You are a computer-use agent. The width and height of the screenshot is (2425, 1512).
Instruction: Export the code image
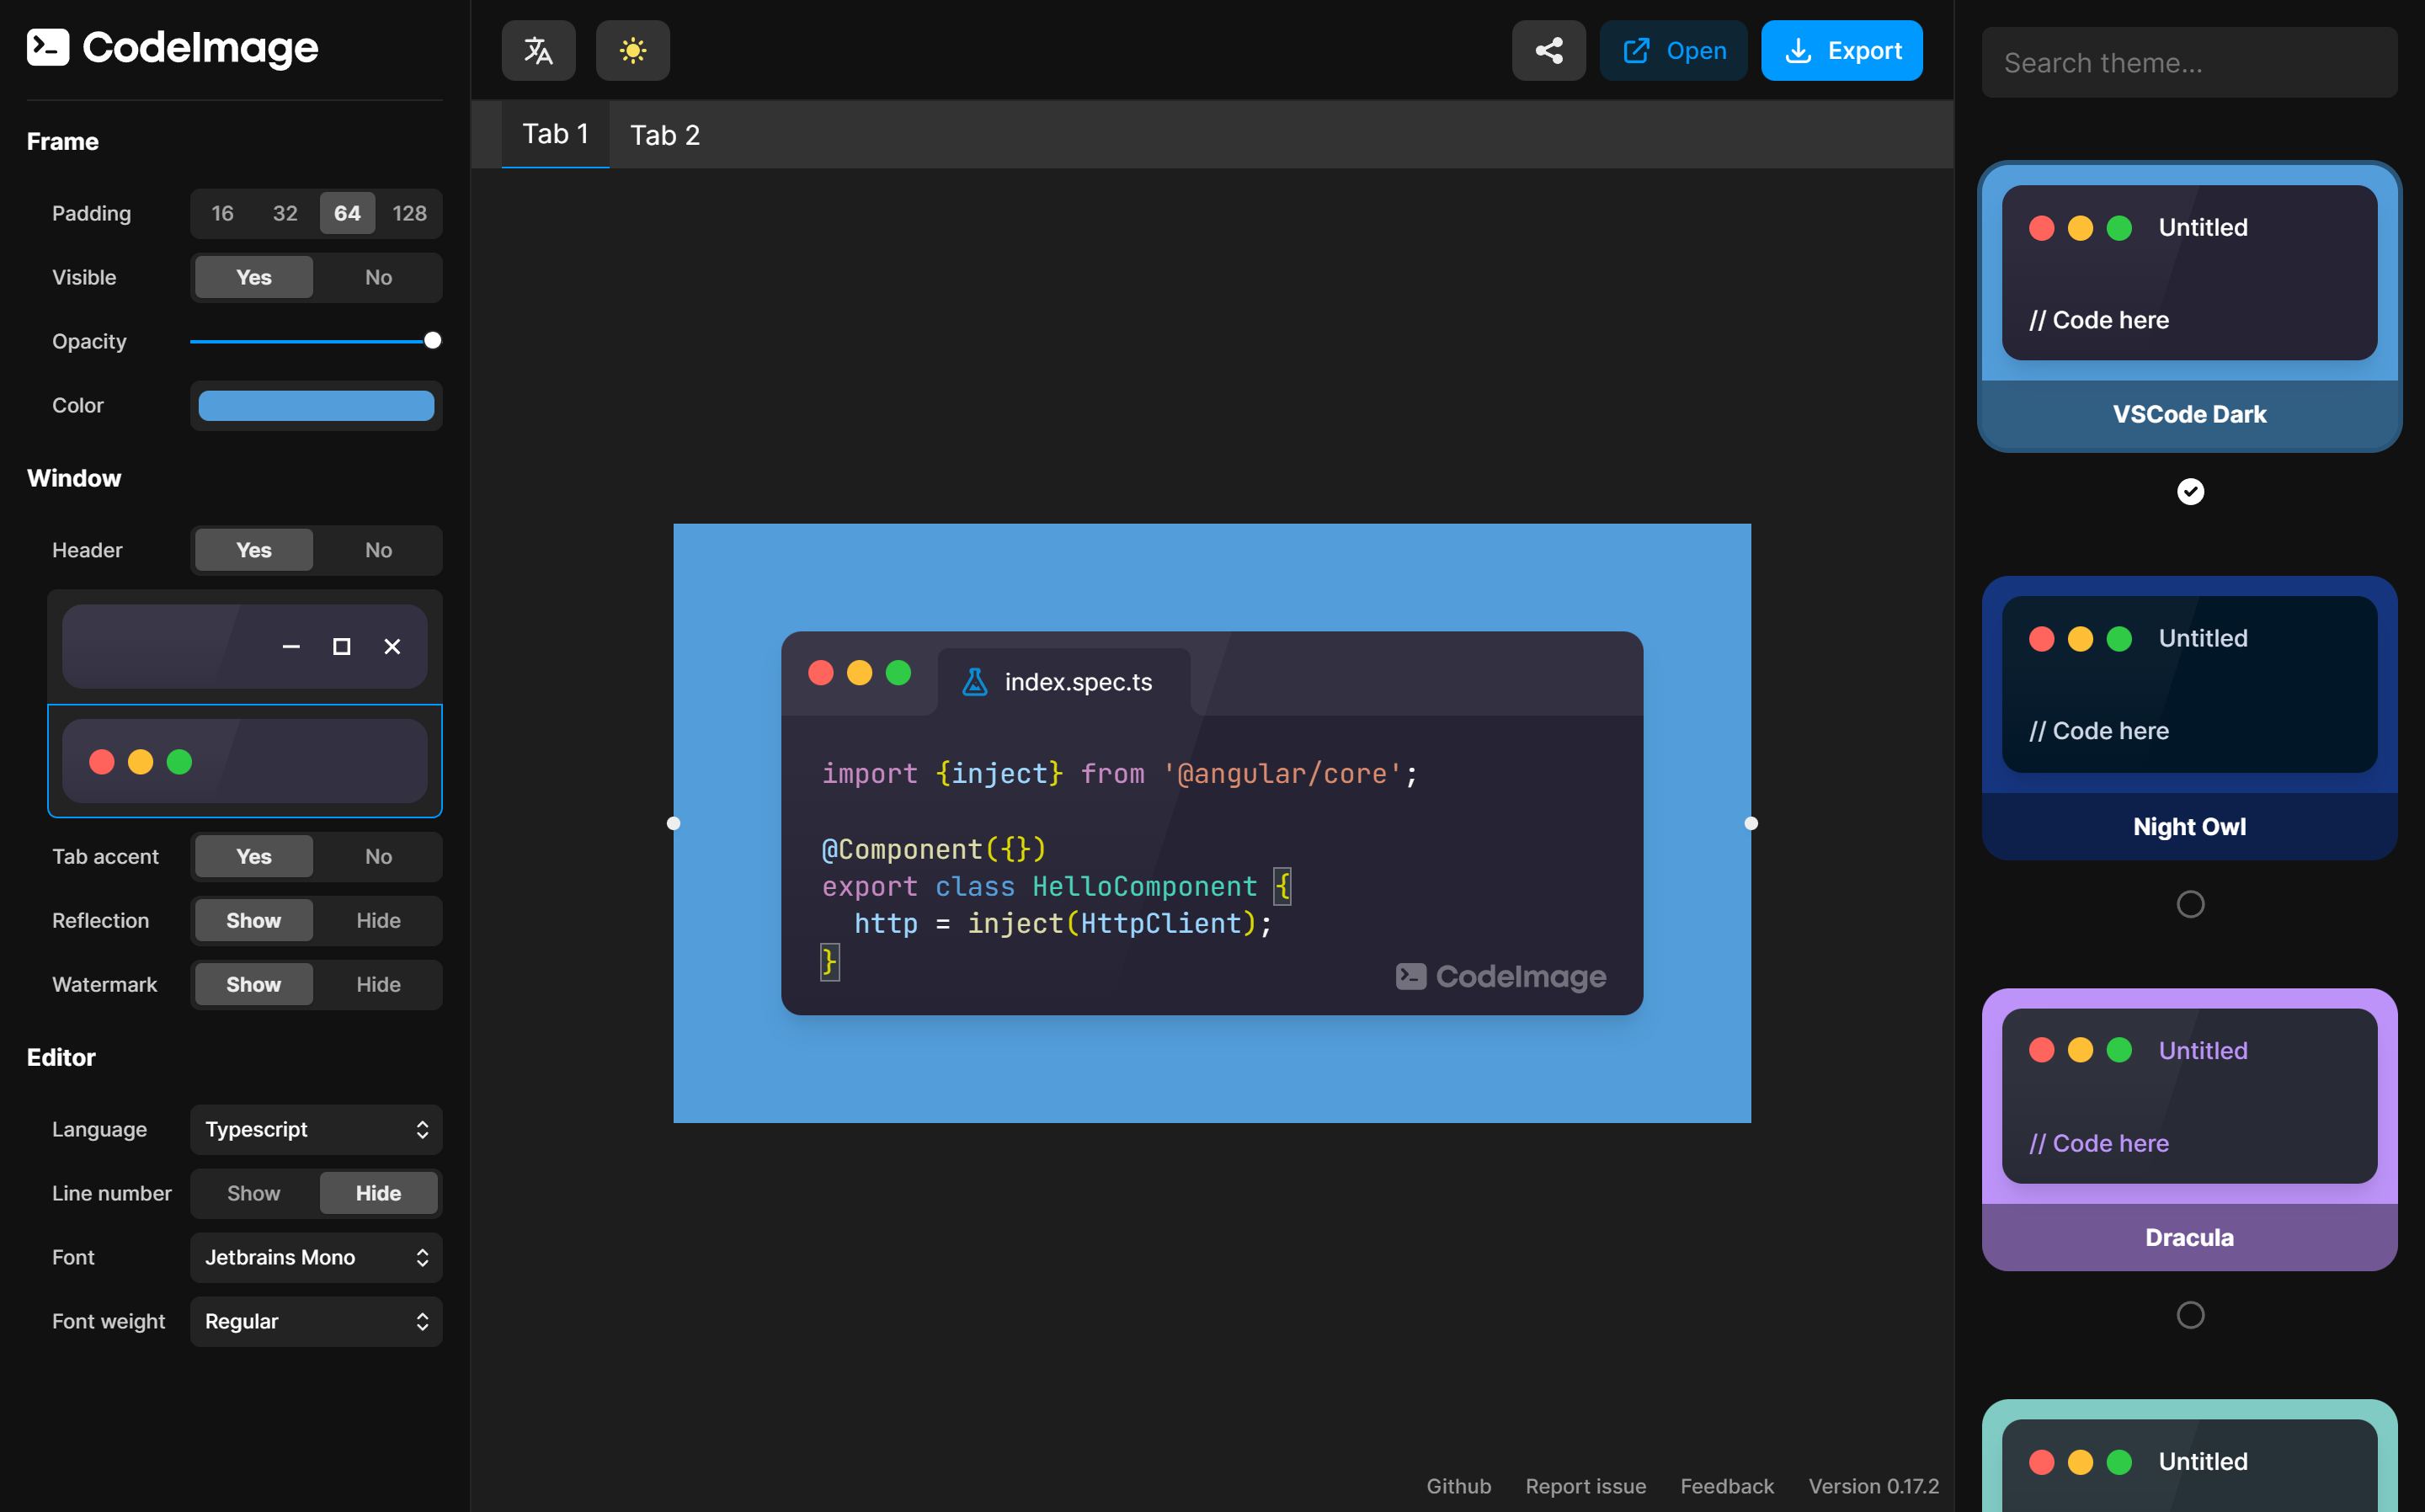pos(1842,50)
